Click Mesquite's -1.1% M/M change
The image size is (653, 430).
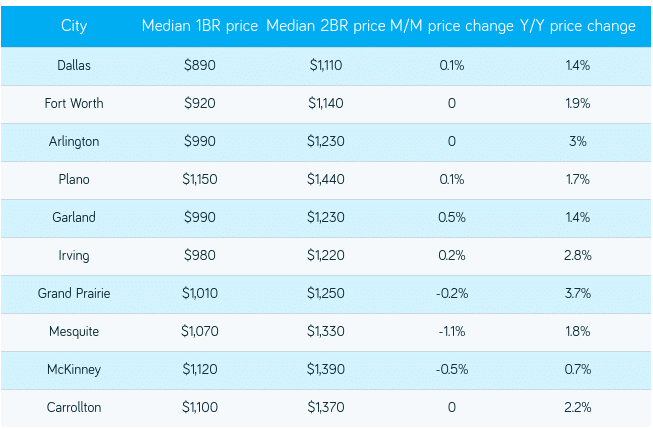[x=451, y=331]
